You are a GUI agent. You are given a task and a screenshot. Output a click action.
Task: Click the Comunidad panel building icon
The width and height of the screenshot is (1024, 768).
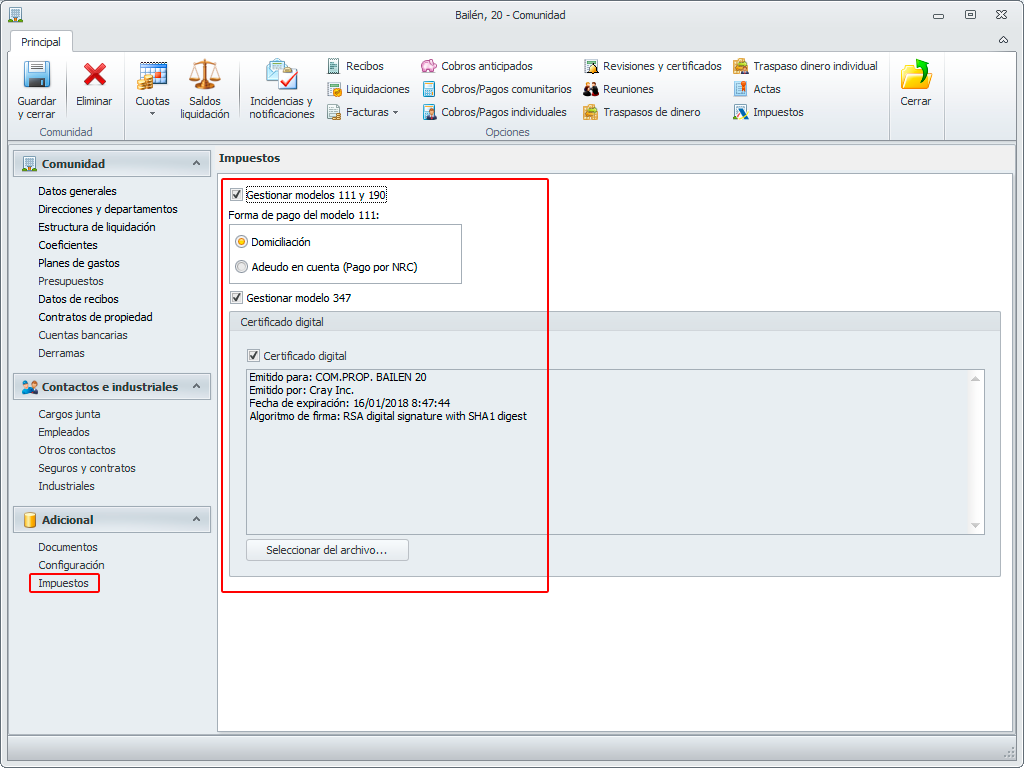29,164
